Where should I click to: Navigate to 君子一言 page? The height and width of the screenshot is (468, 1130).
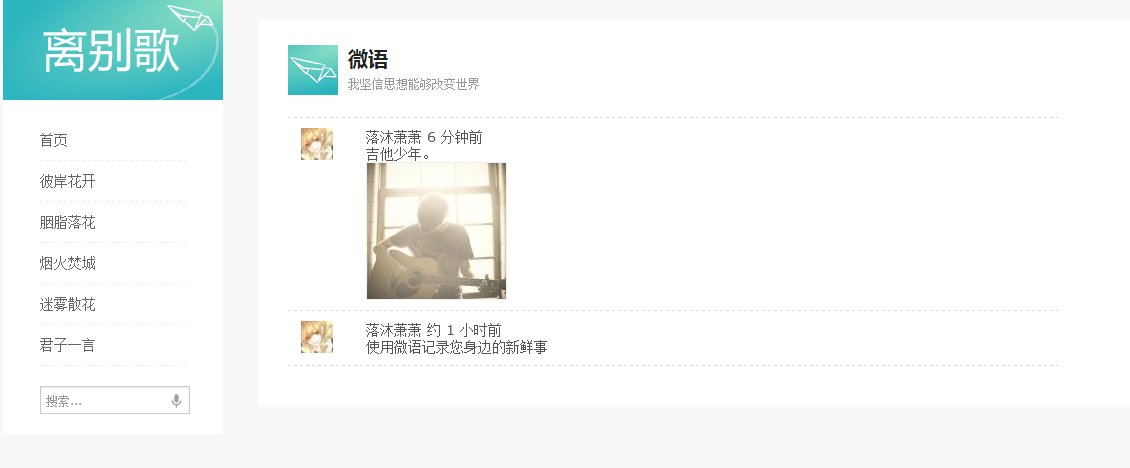(67, 345)
